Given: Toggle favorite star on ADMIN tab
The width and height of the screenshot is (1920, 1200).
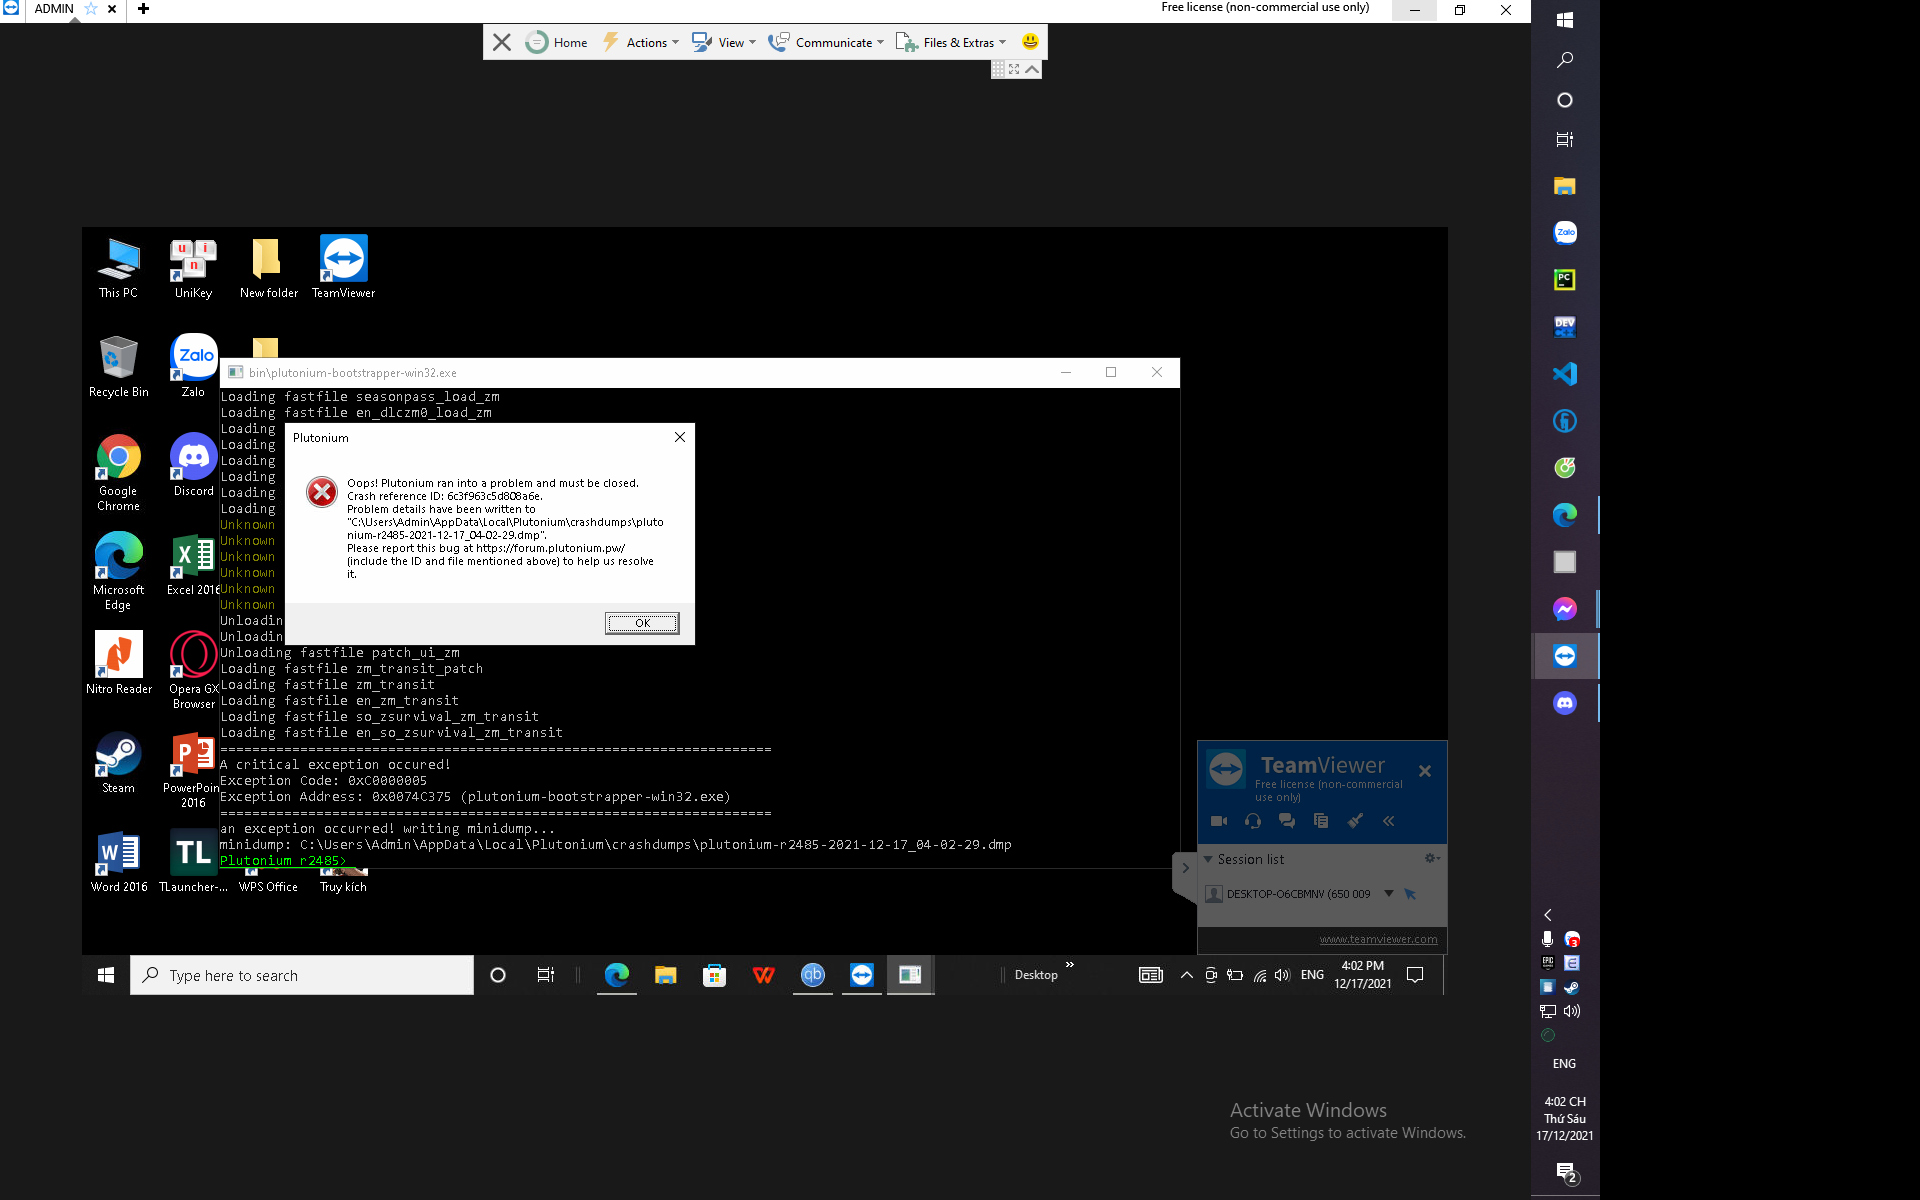Looking at the screenshot, I should click(x=90, y=9).
